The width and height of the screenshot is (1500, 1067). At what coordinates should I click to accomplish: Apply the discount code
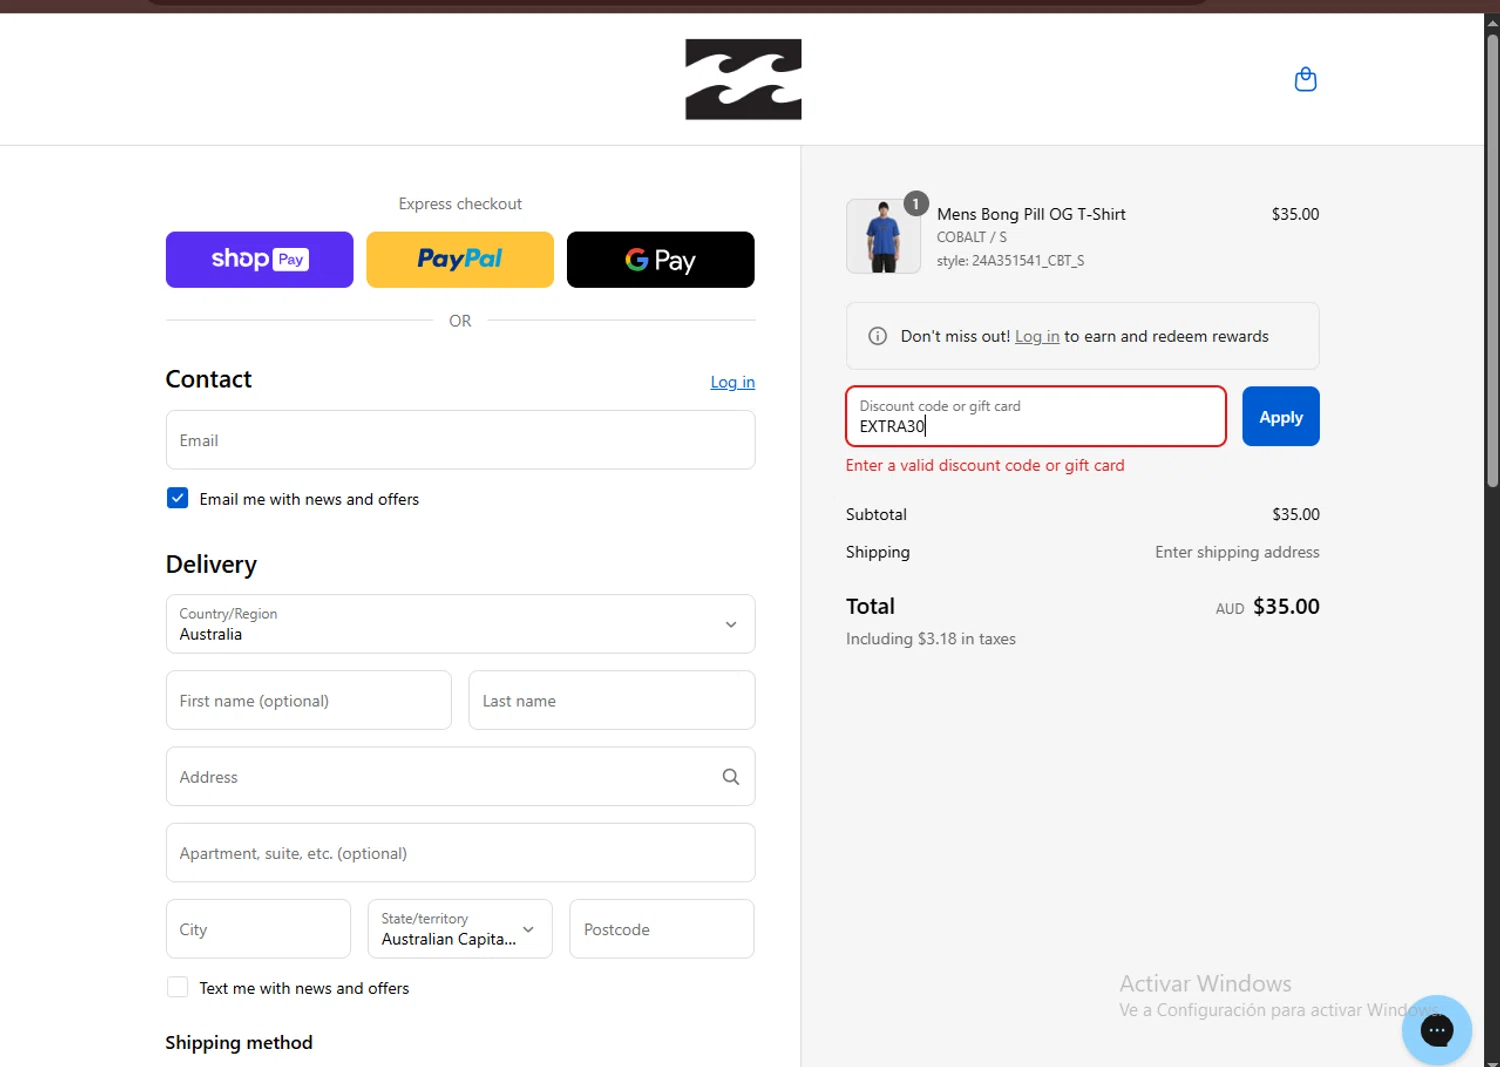tap(1280, 416)
